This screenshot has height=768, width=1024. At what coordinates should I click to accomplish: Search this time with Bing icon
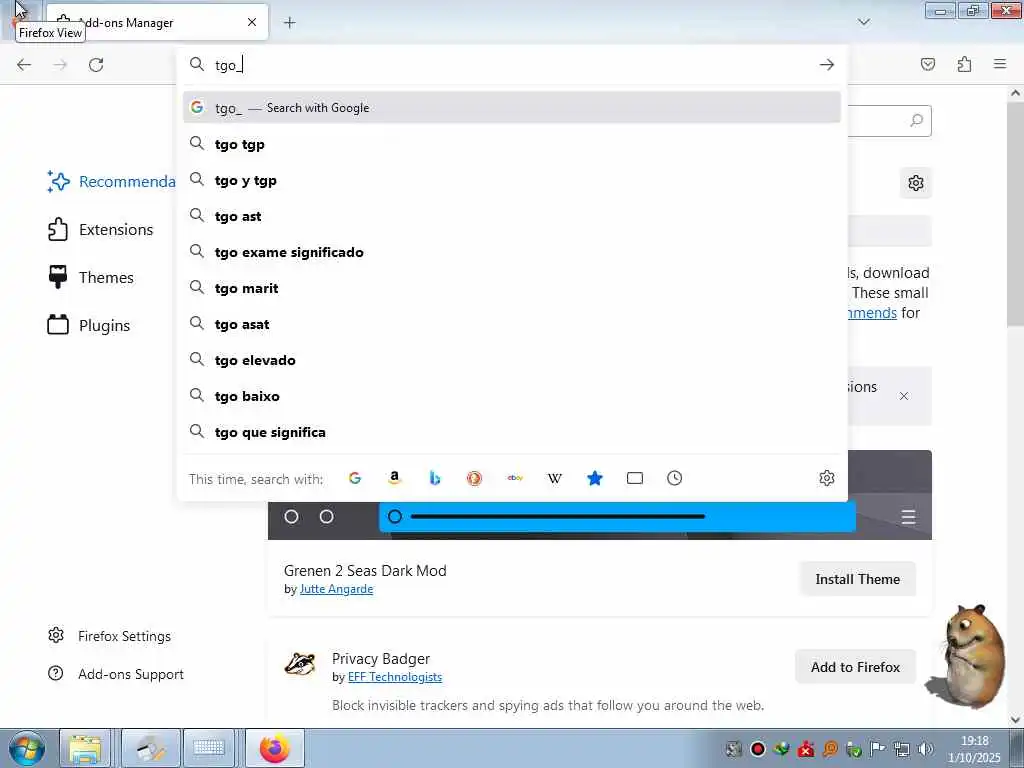pyautogui.click(x=435, y=478)
